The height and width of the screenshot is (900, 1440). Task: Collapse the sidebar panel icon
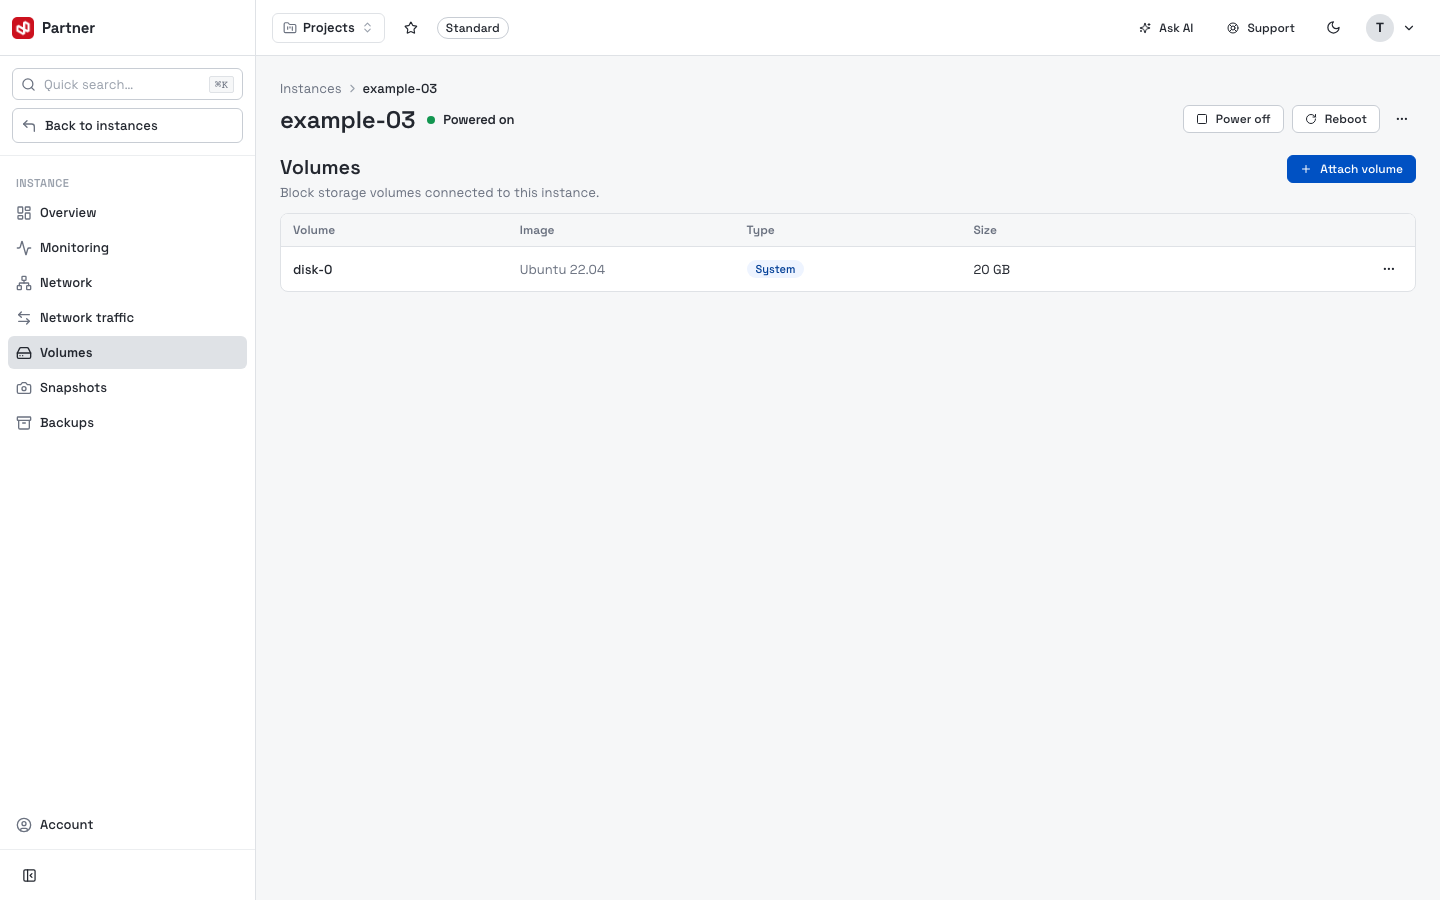30,876
